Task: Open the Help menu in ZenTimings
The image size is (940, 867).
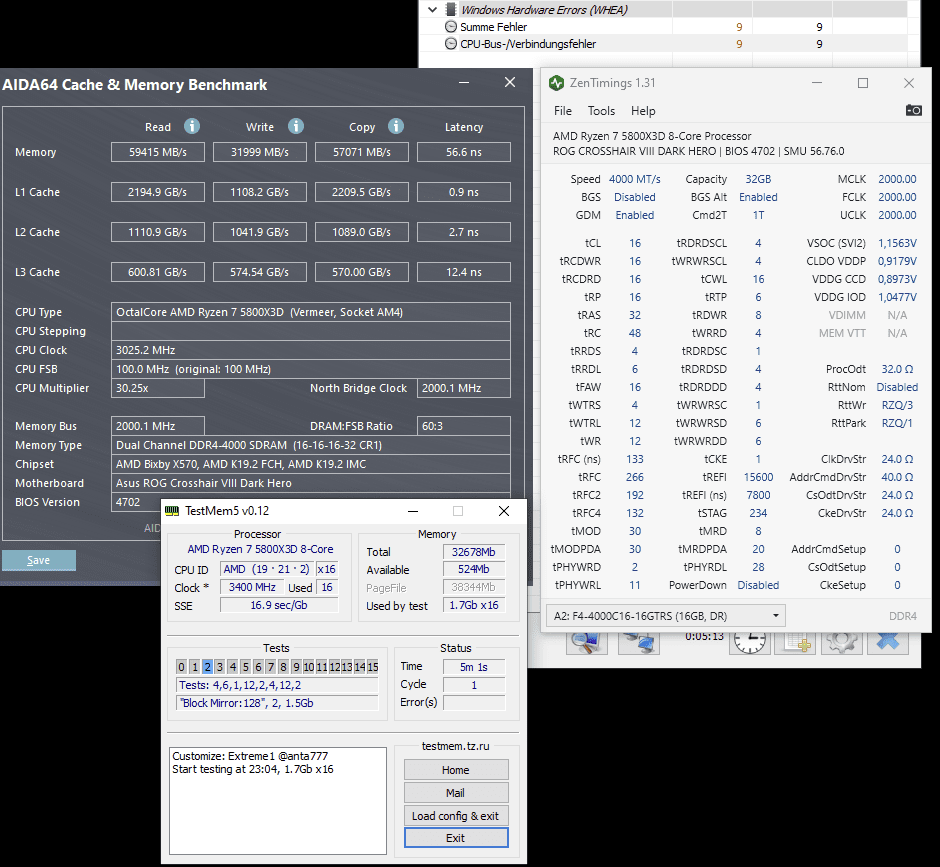Action: [x=643, y=111]
